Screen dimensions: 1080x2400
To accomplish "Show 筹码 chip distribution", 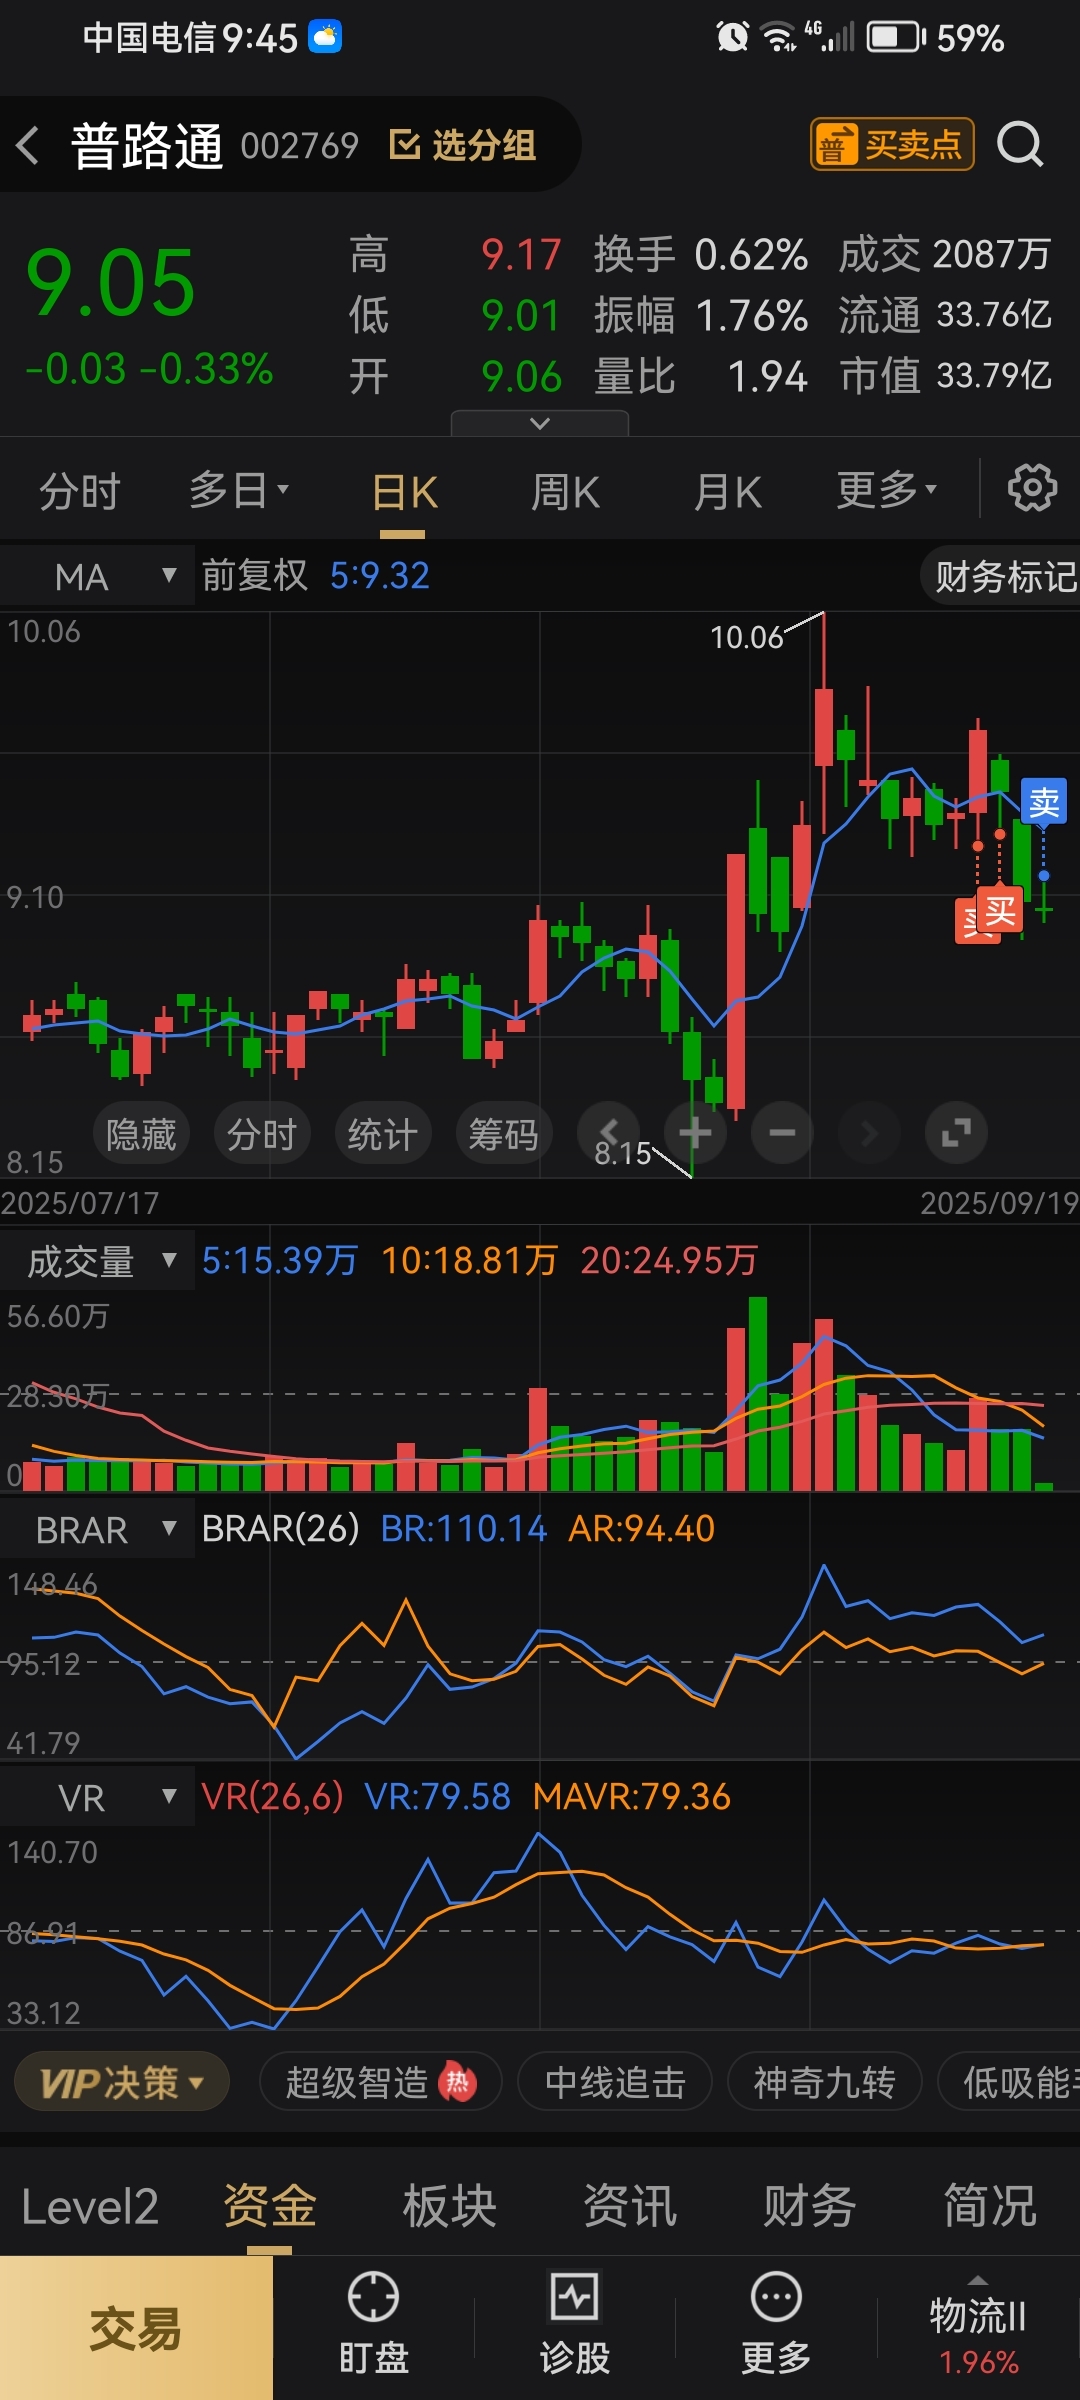I will [503, 1134].
